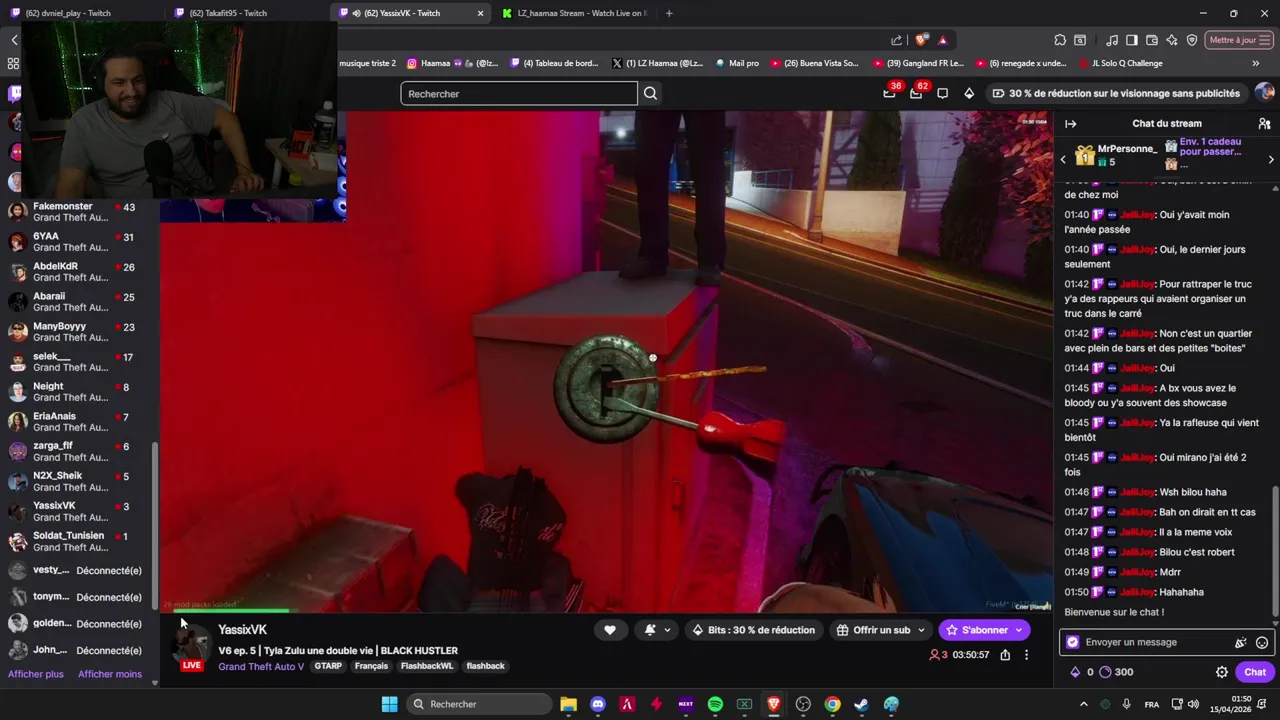This screenshot has height=720, width=1280.
Task: Click the GTARP tag
Action: (328, 666)
